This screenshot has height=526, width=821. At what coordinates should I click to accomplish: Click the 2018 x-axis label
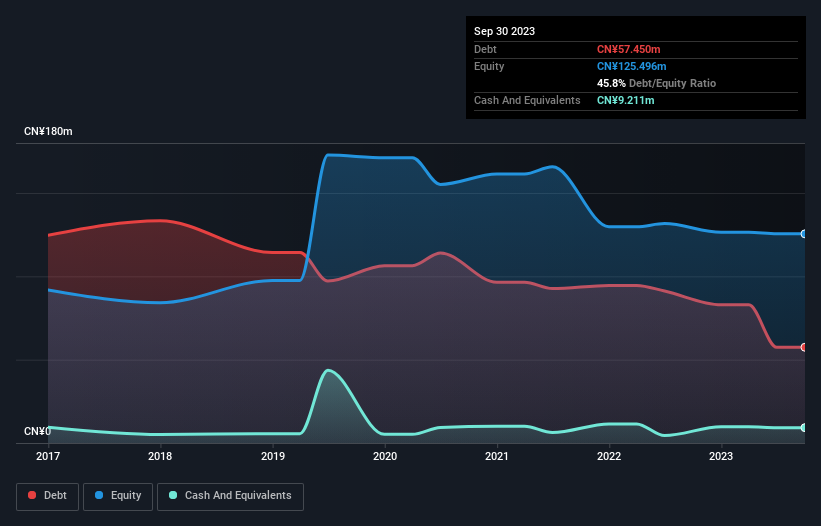pos(160,456)
